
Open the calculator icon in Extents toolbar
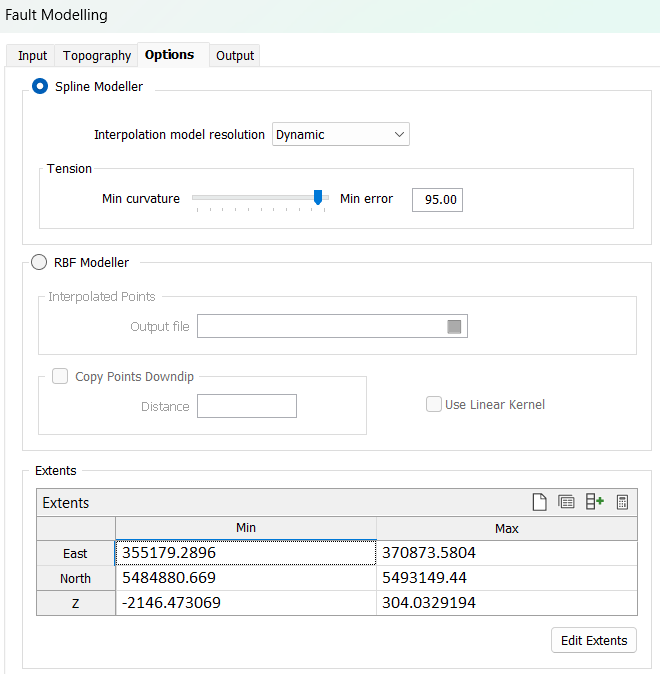(622, 502)
